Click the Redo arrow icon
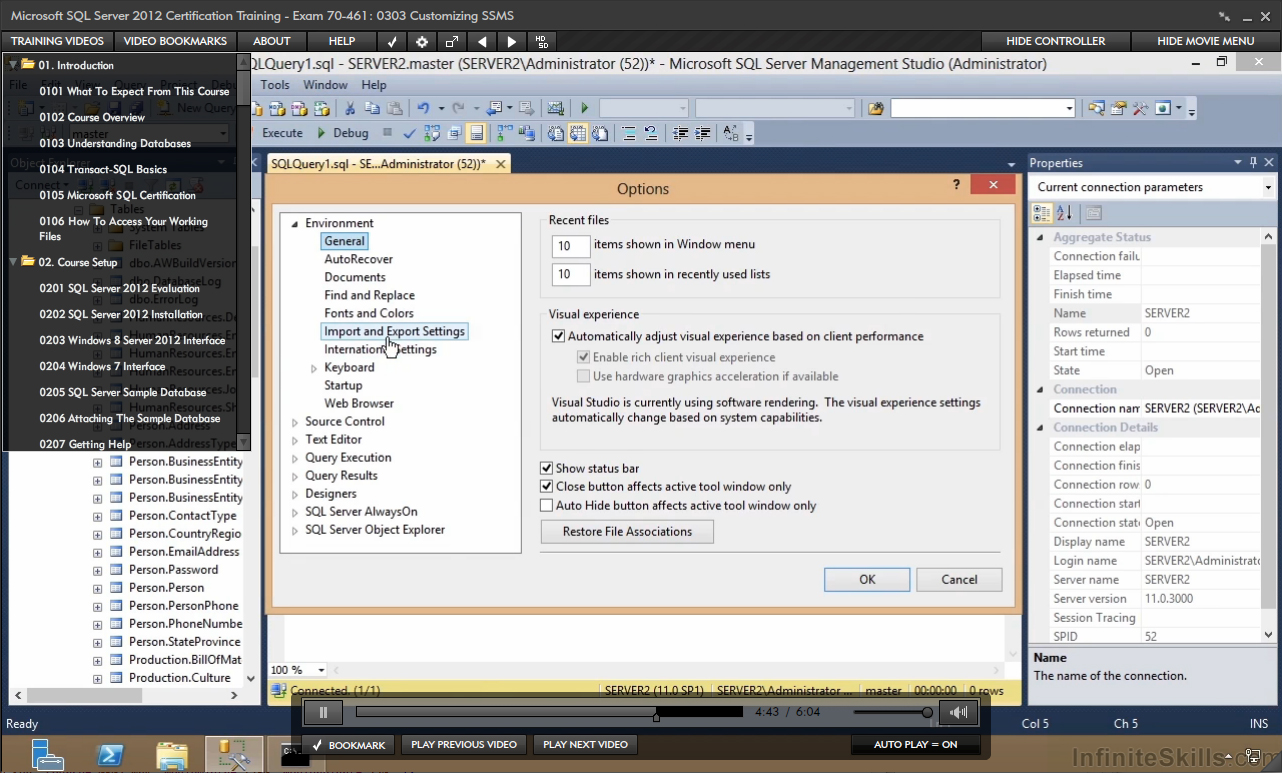1282x773 pixels. pos(458,108)
